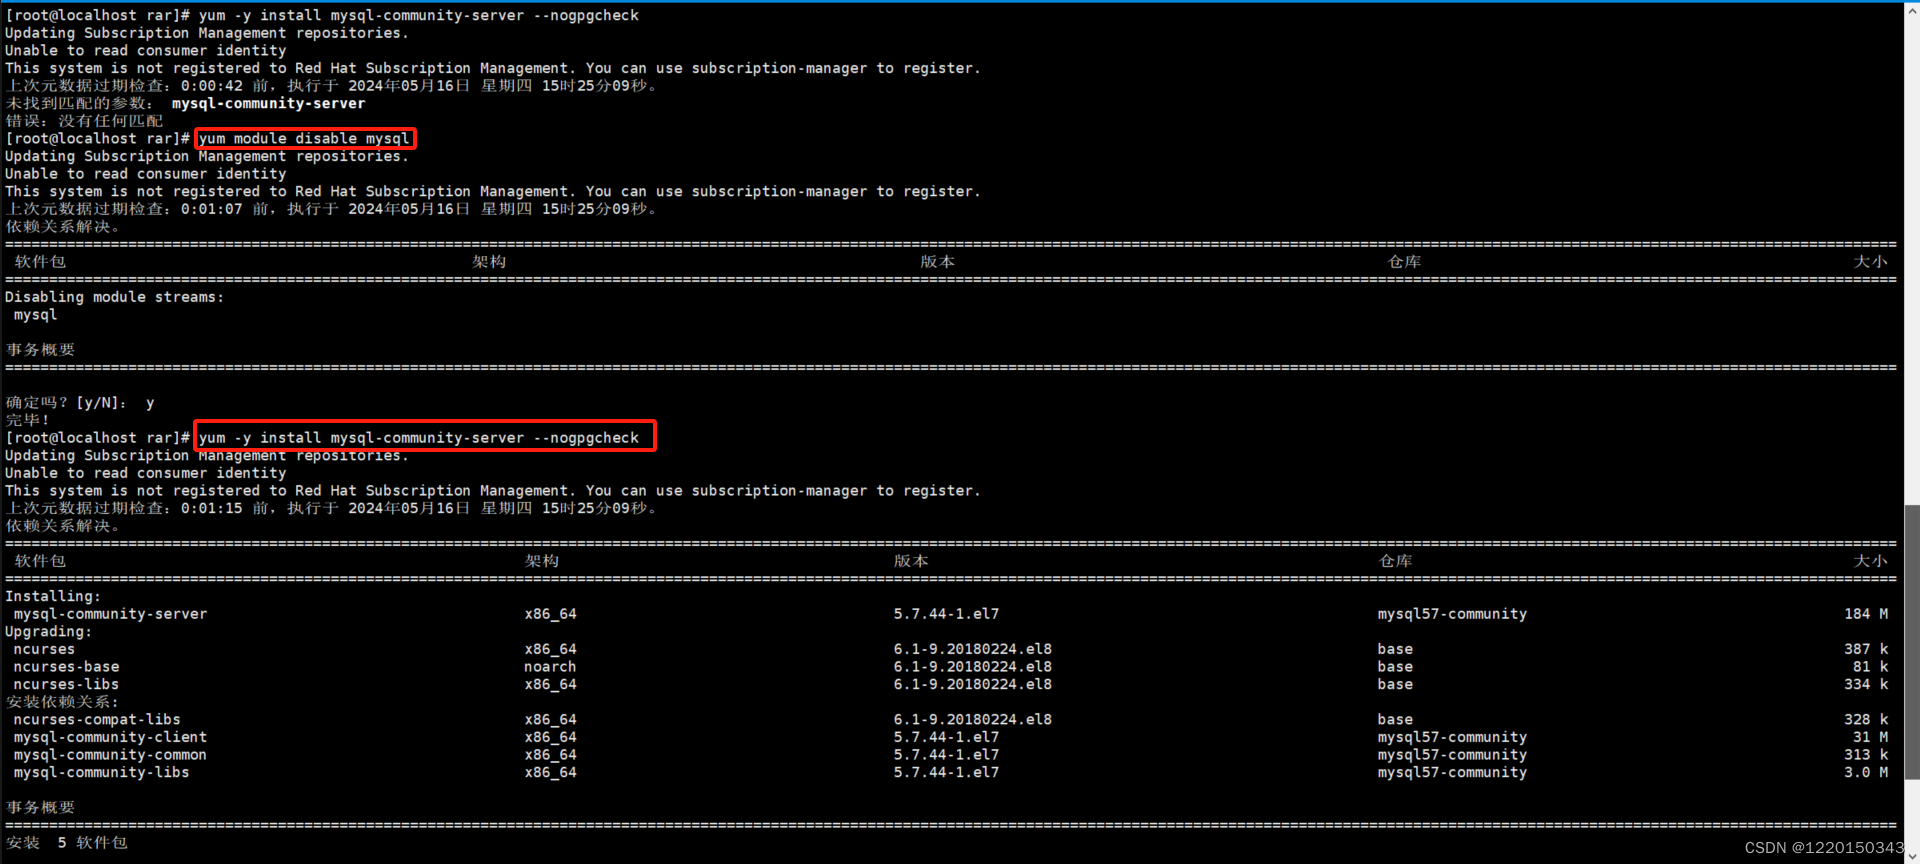Viewport: 1920px width, 864px height.
Task: Click the '387 k' size value
Action: tap(1866, 649)
